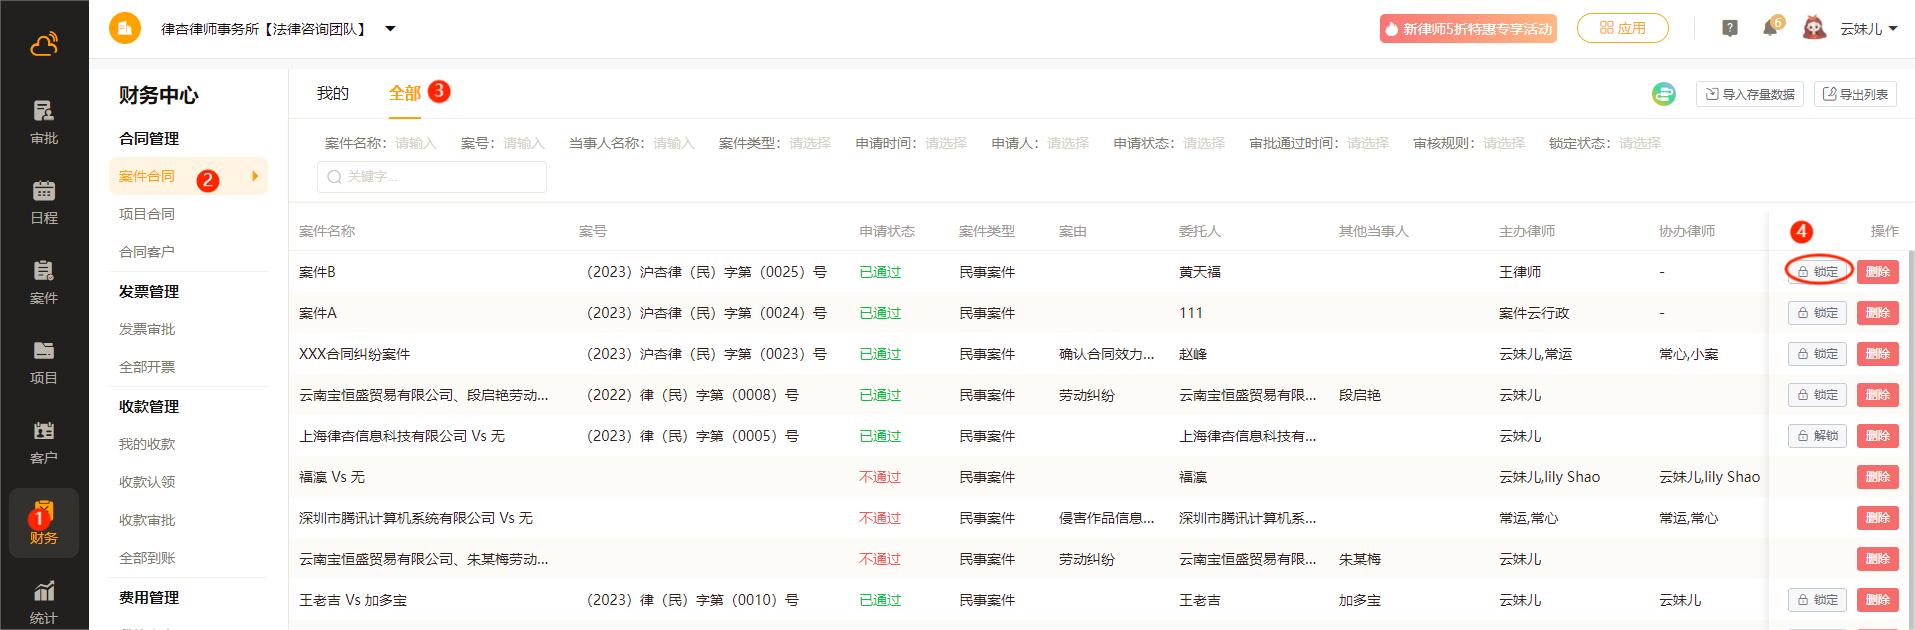This screenshot has width=1915, height=630.
Task: Open the 统计 statistics chart icon
Action: click(x=44, y=601)
